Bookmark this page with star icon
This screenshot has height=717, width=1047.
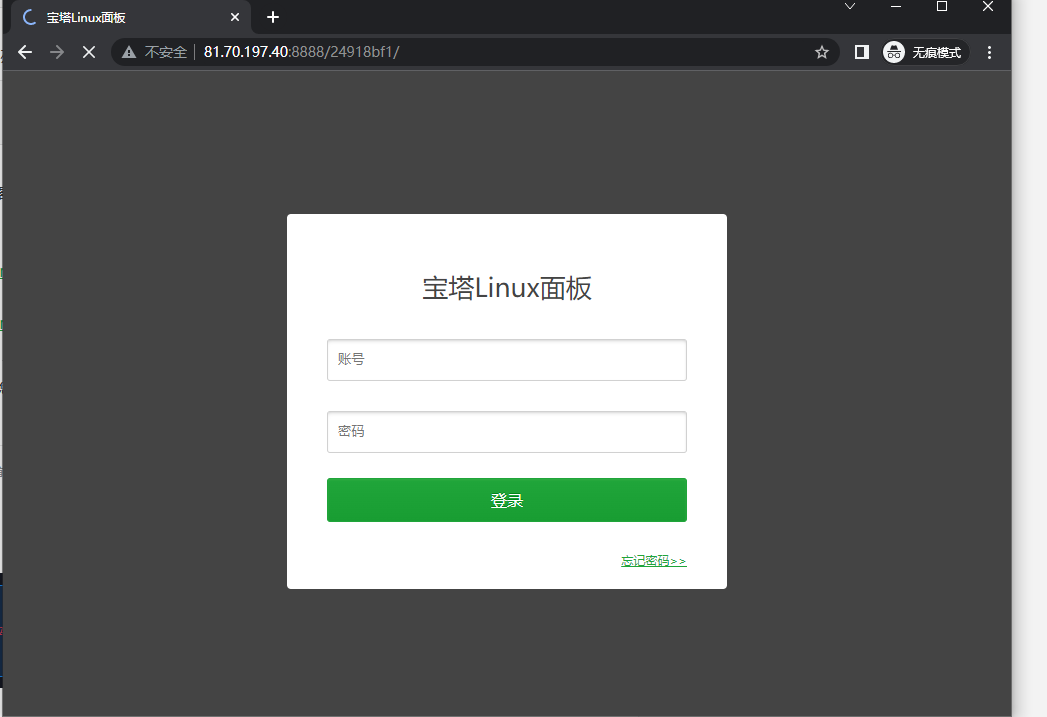coord(822,52)
